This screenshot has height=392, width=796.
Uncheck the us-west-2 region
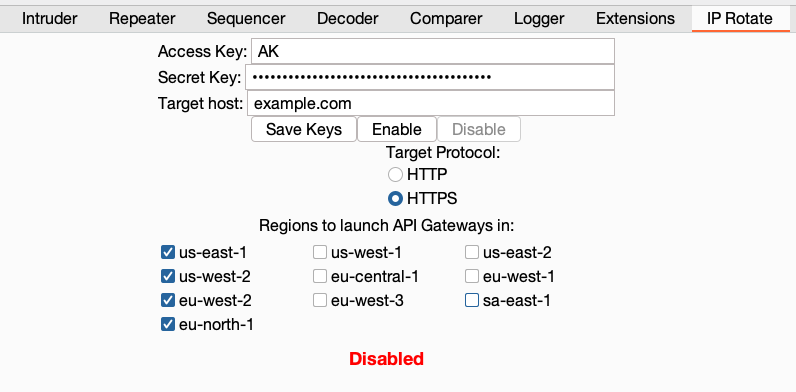168,276
